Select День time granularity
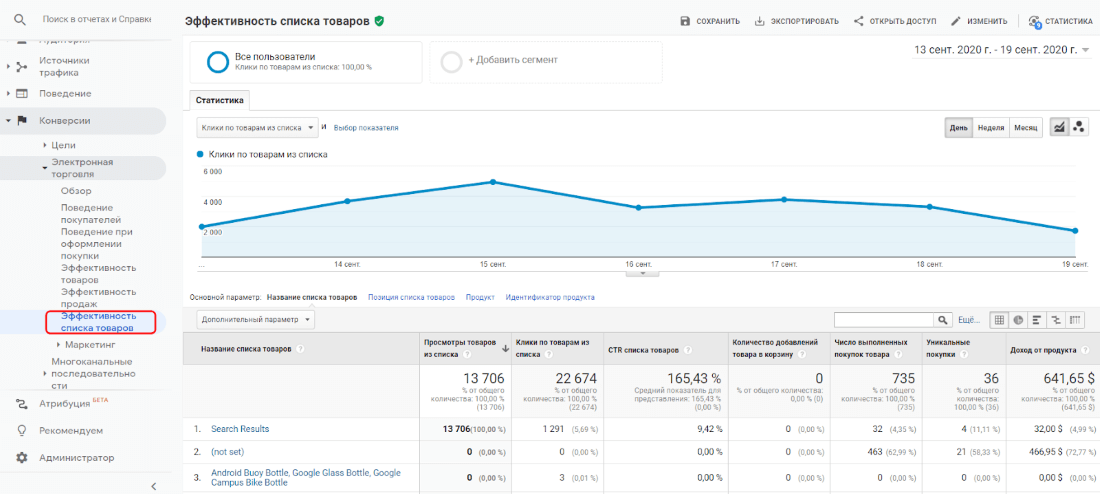 click(958, 128)
